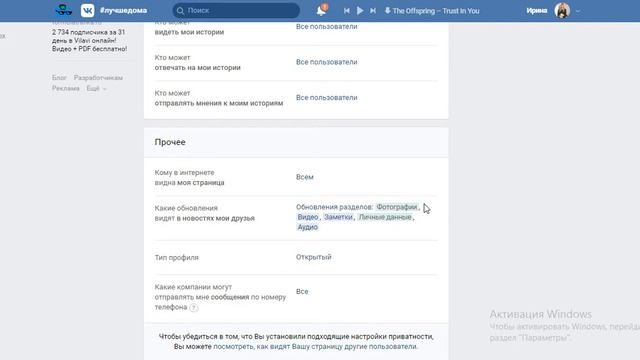
Task: Click the VK logo icon
Action: pyautogui.click(x=87, y=11)
